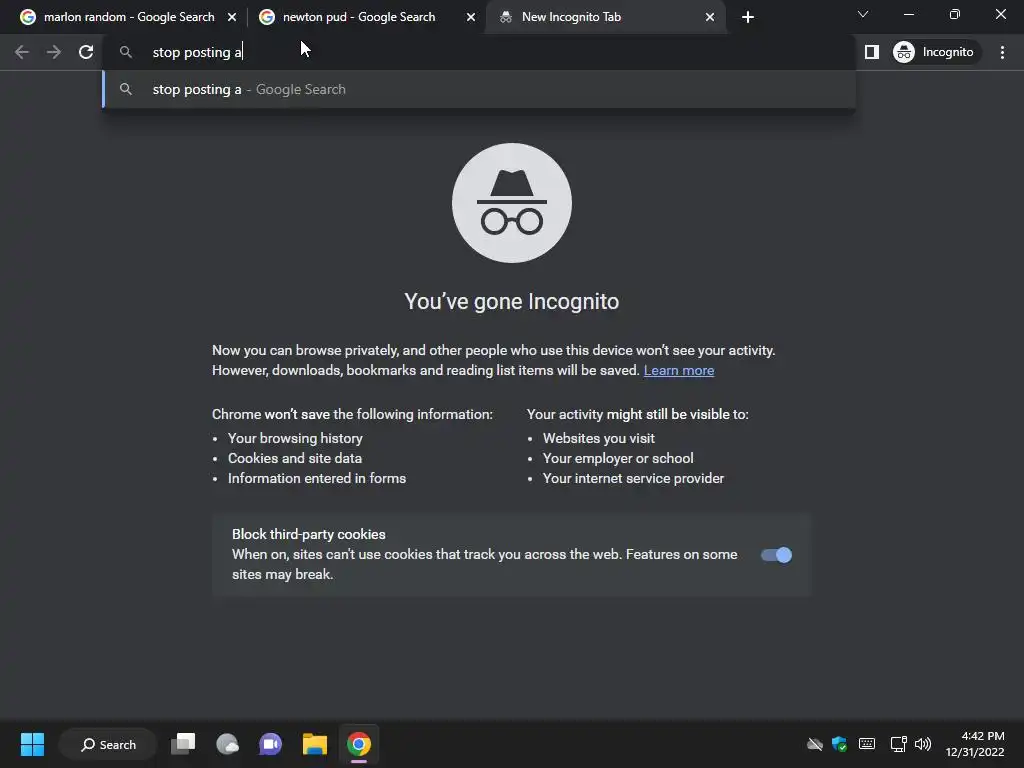The width and height of the screenshot is (1024, 768).
Task: Open the Windows Start menu
Action: [32, 744]
